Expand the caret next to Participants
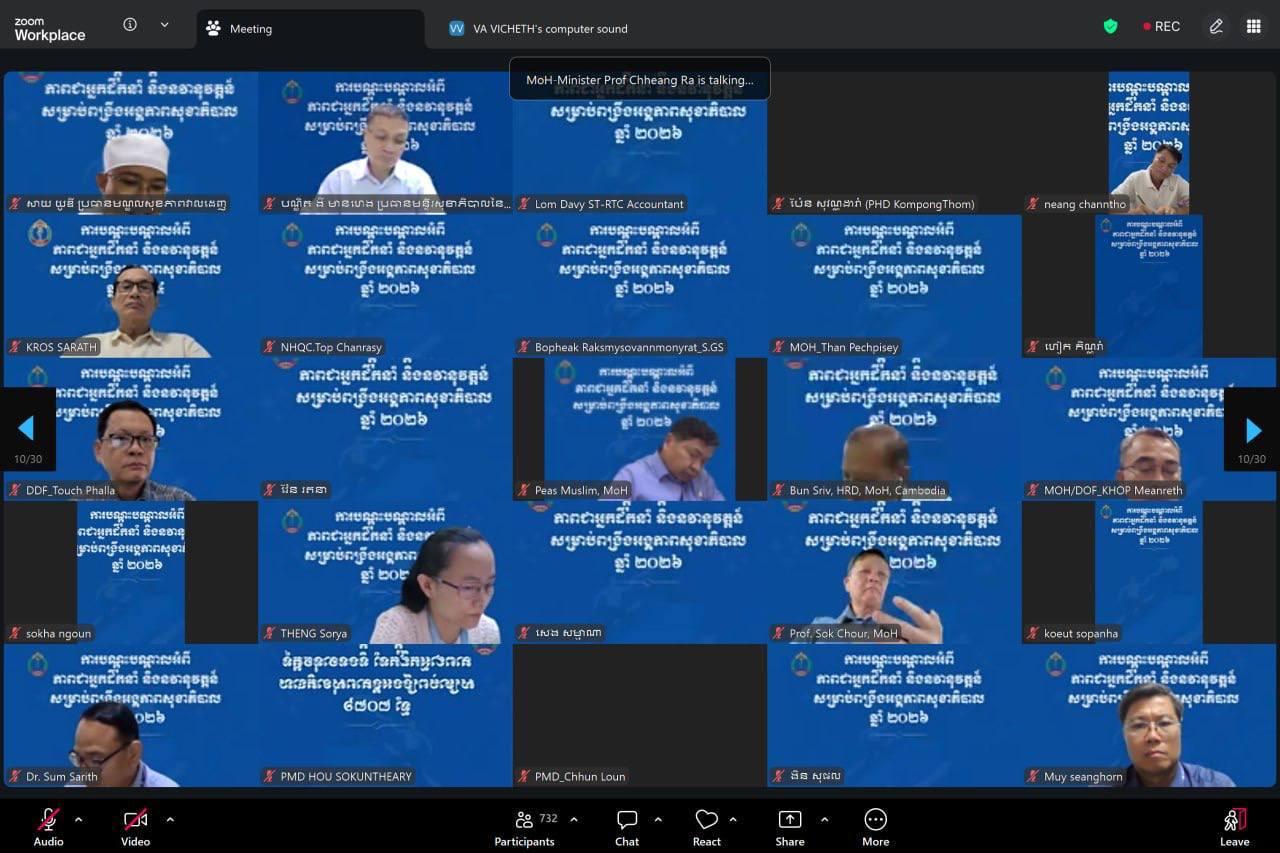The image size is (1280, 853). click(x=574, y=819)
